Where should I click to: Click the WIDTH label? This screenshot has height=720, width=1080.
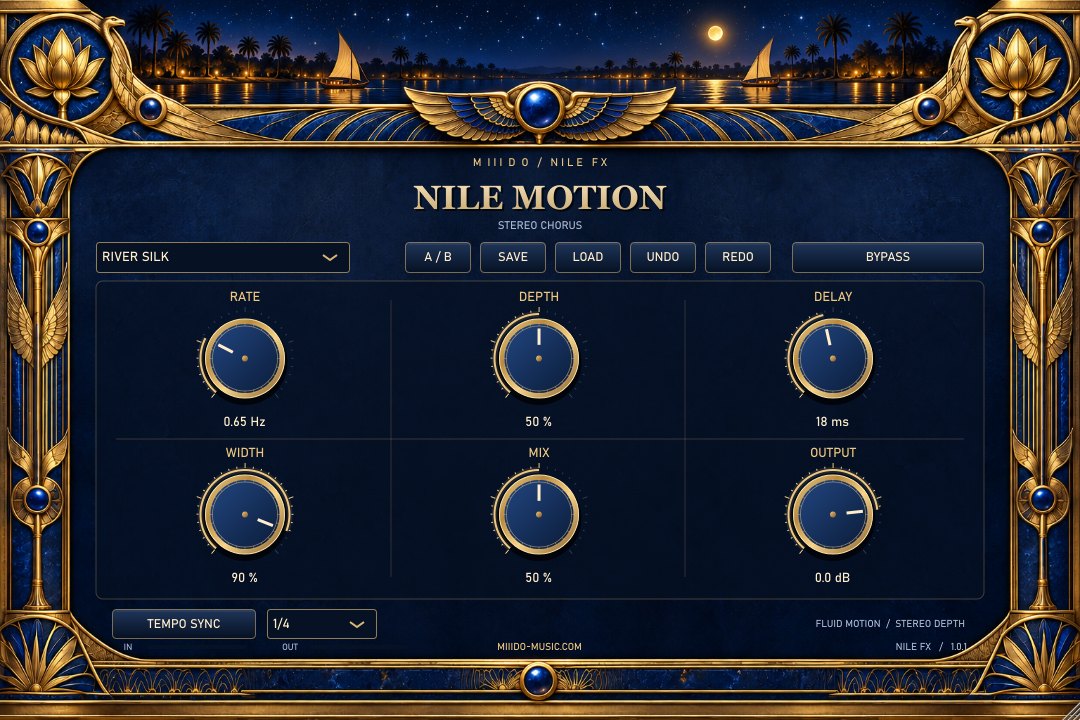pos(245,453)
